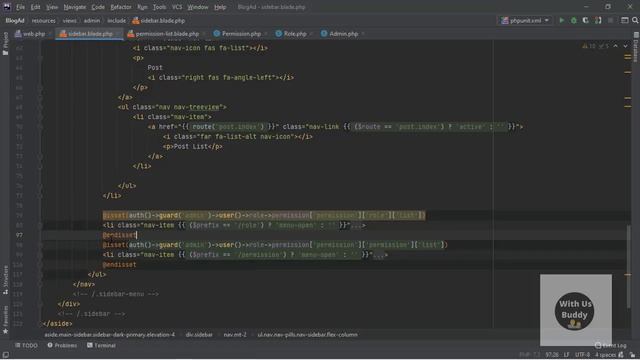Open the Structure tool window on left edge
640x360 pixels.
tap(5, 280)
